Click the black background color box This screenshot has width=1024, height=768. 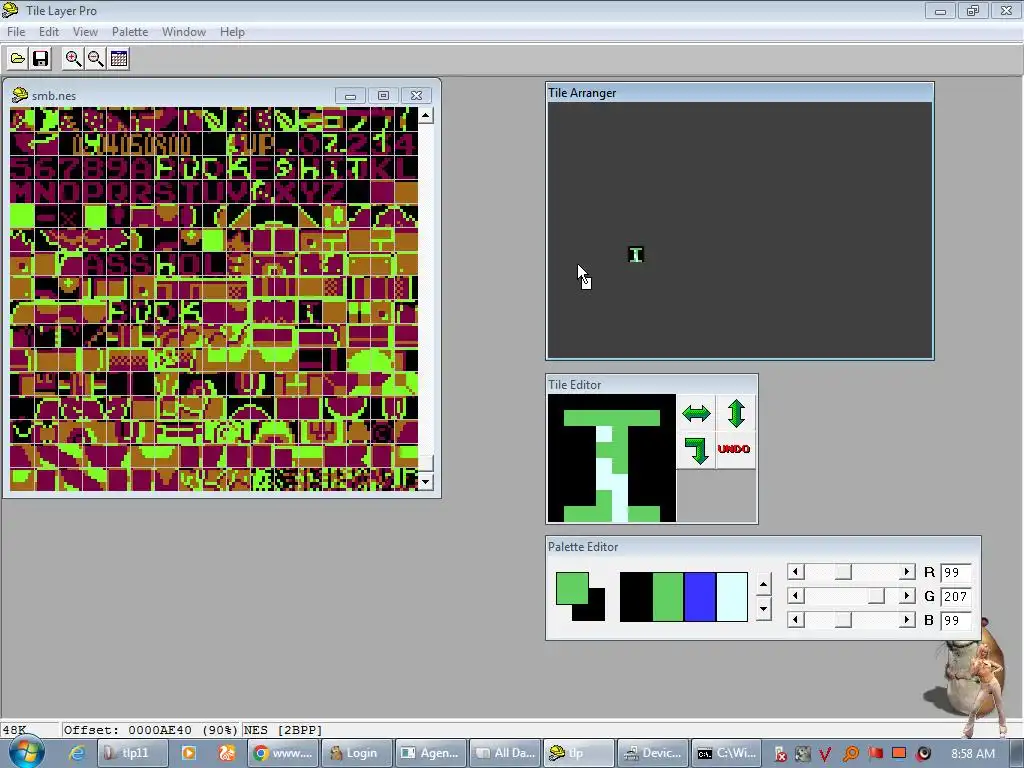[596, 611]
